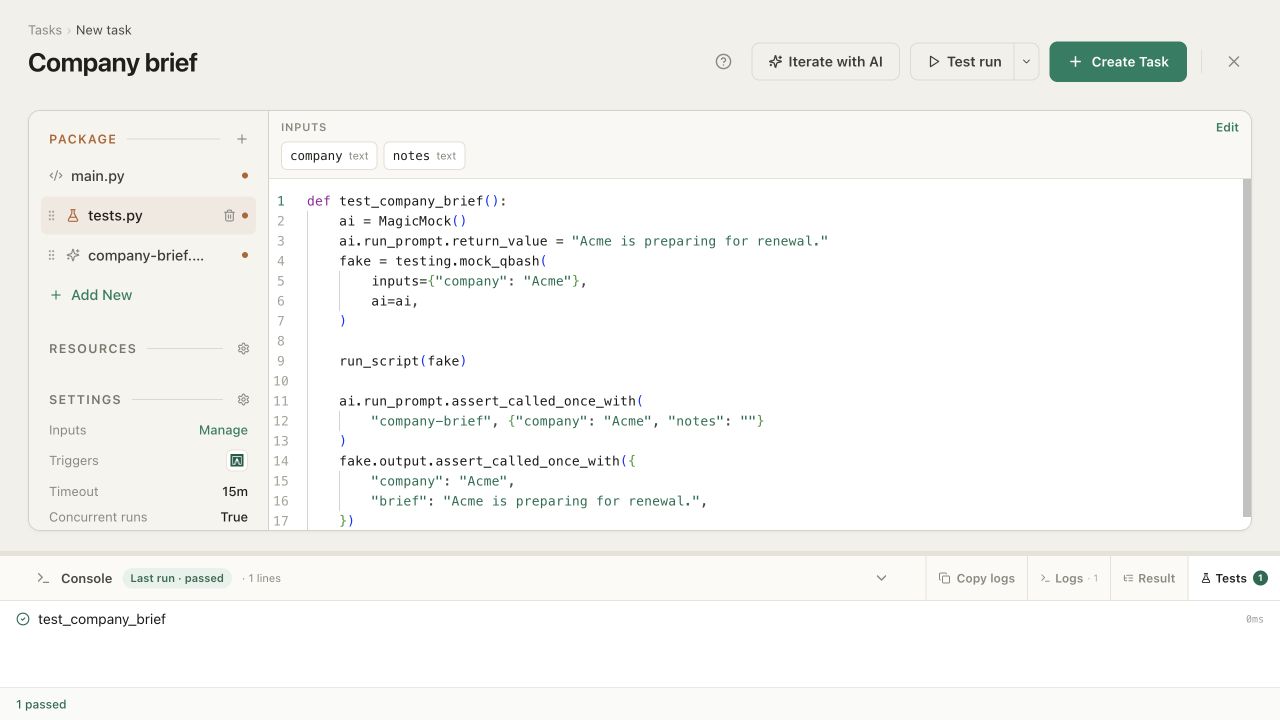This screenshot has width=1280, height=720.
Task: Open the Triggers icon
Action: coord(238,461)
